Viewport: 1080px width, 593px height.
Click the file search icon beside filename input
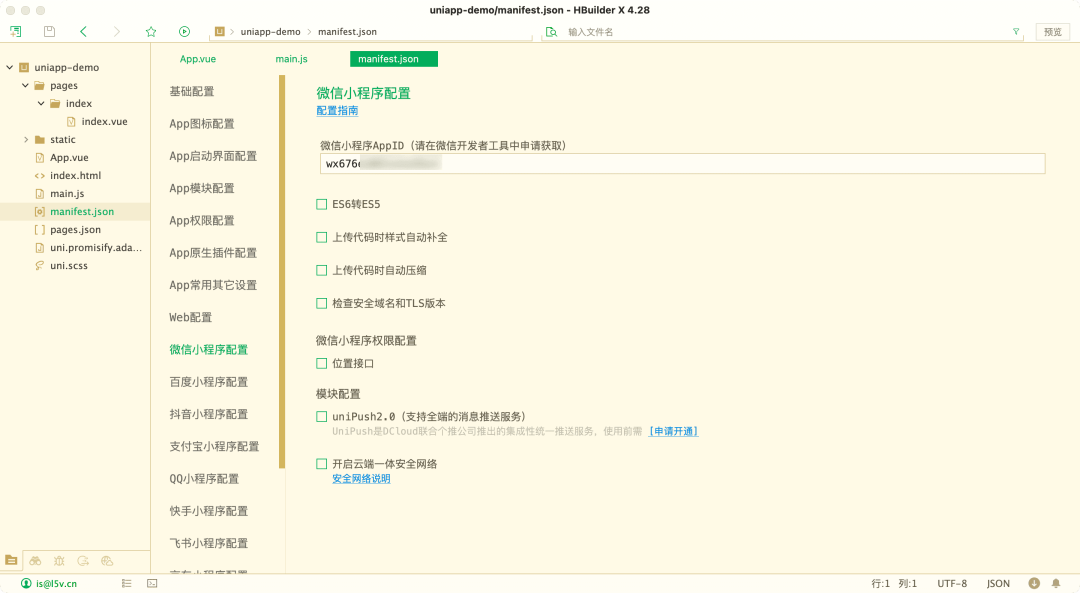(x=551, y=32)
